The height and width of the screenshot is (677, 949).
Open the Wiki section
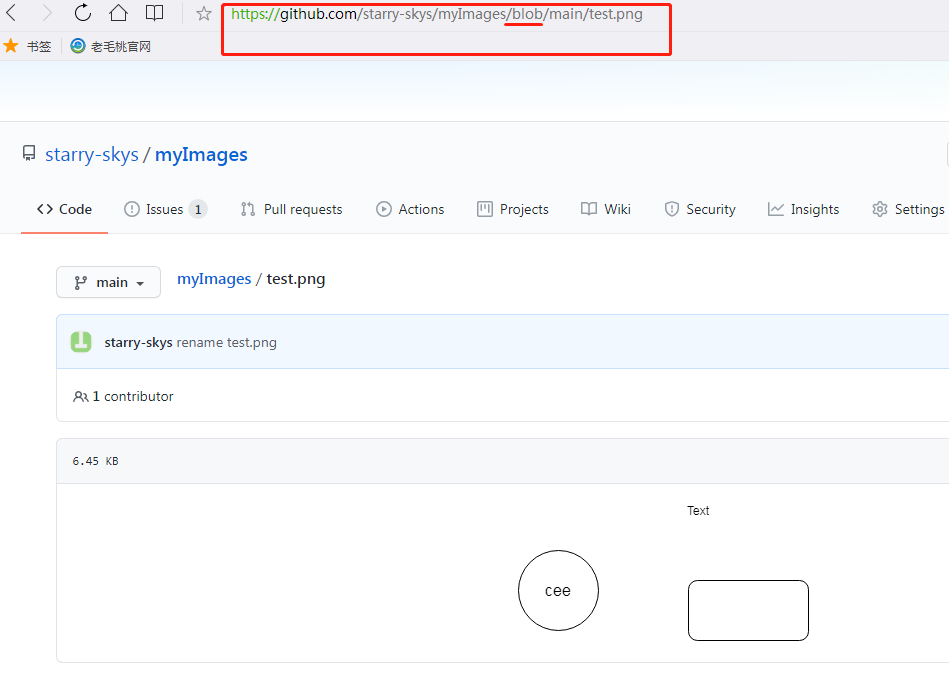pyautogui.click(x=606, y=209)
